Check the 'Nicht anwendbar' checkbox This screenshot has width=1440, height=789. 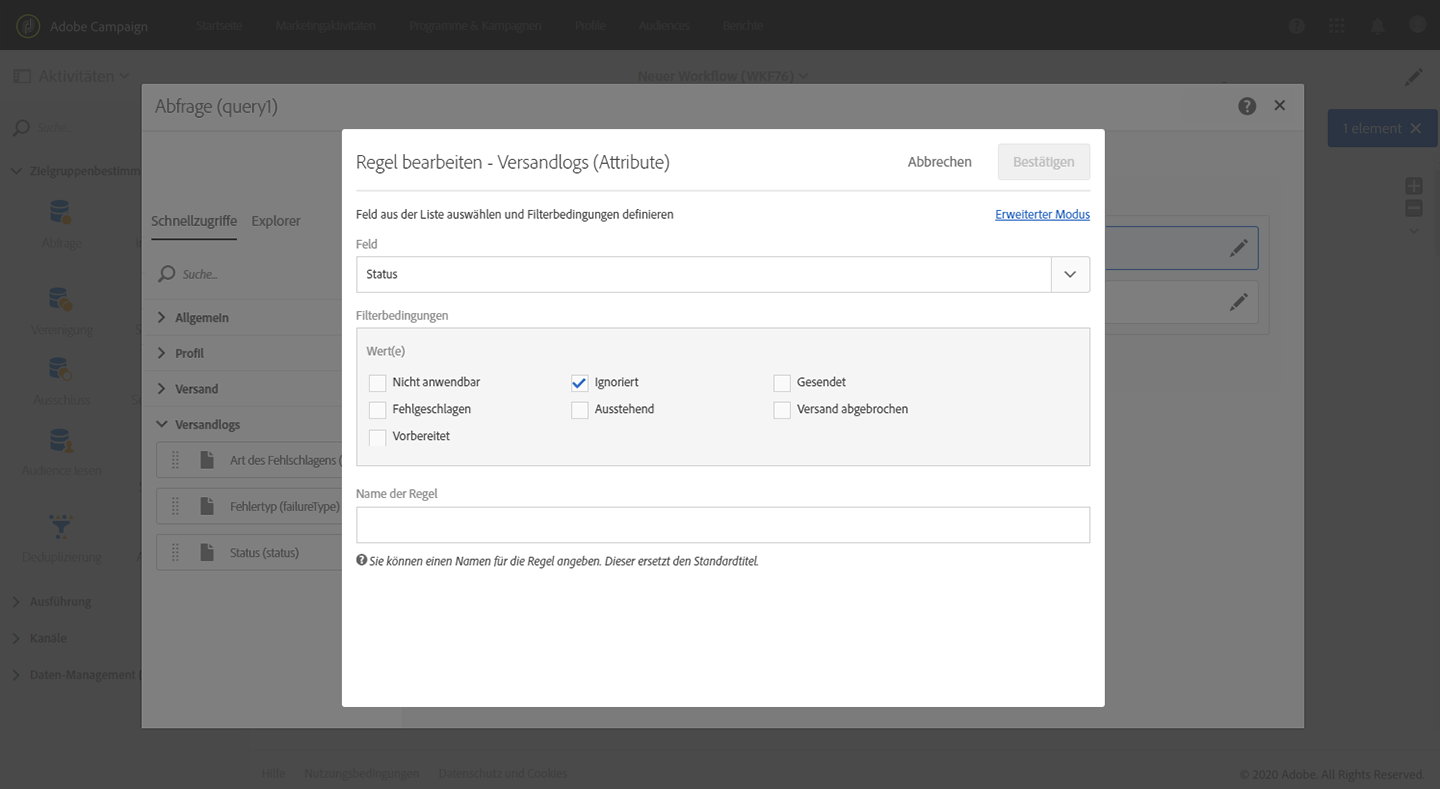377,383
